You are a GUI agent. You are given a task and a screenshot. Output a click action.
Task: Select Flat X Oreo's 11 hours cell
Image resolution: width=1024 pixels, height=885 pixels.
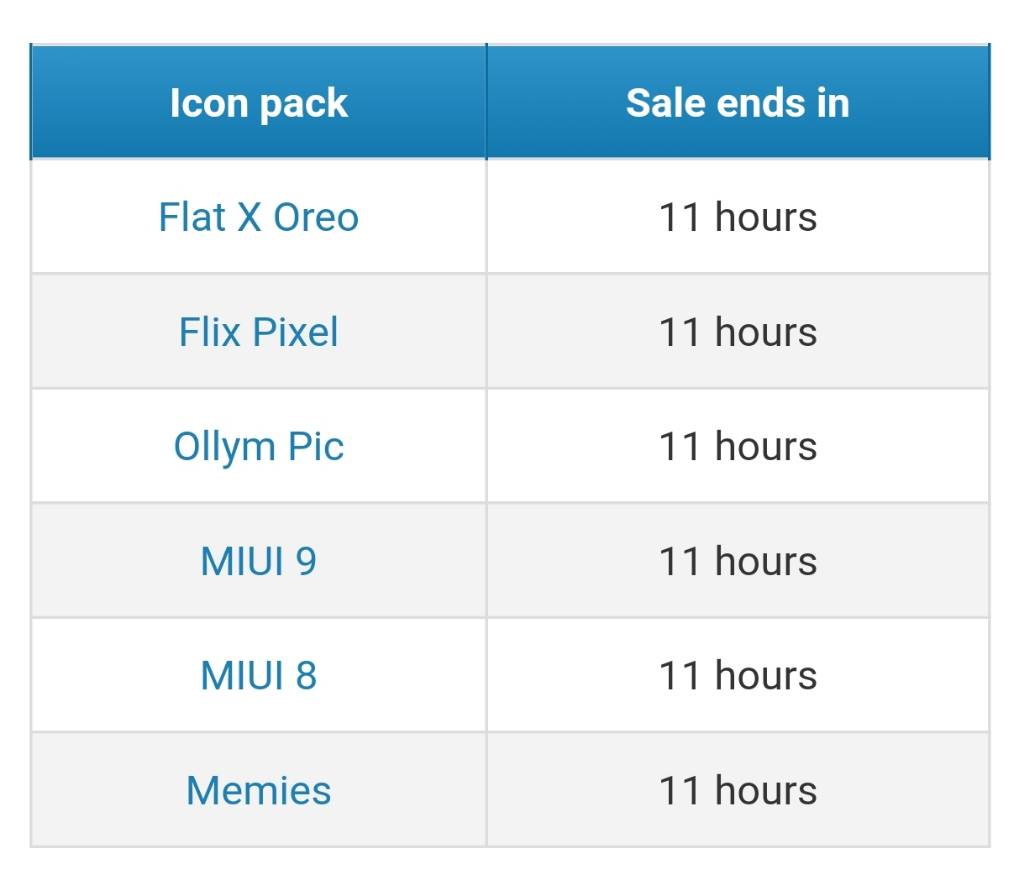pos(739,217)
